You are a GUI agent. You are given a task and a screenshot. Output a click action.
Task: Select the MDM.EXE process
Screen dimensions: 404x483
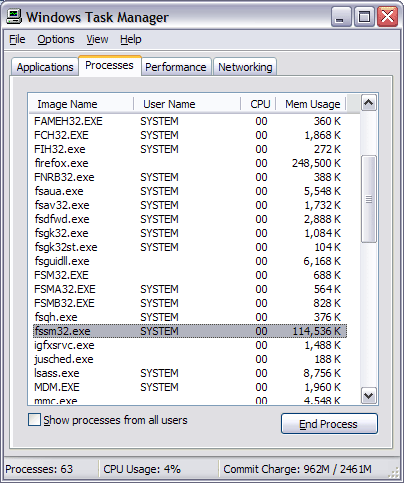[190, 387]
